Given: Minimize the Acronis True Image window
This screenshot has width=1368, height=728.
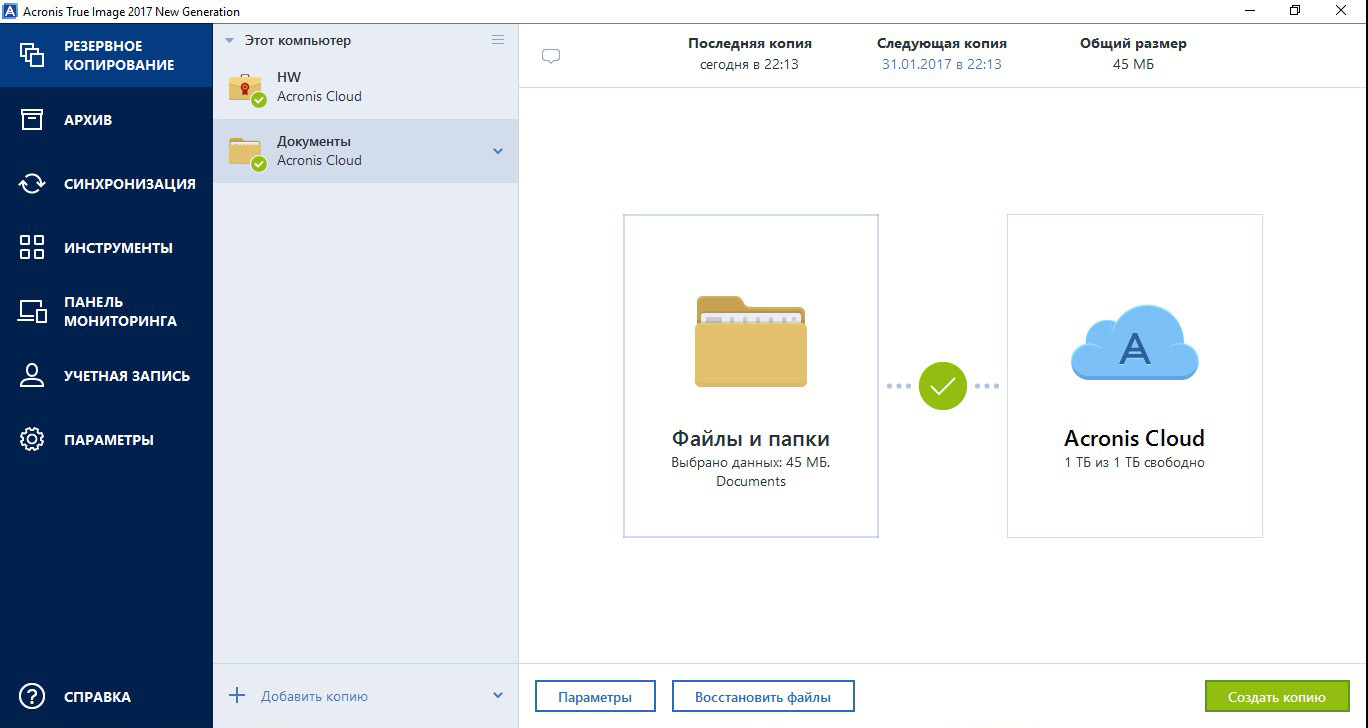Looking at the screenshot, I should [x=1249, y=10].
